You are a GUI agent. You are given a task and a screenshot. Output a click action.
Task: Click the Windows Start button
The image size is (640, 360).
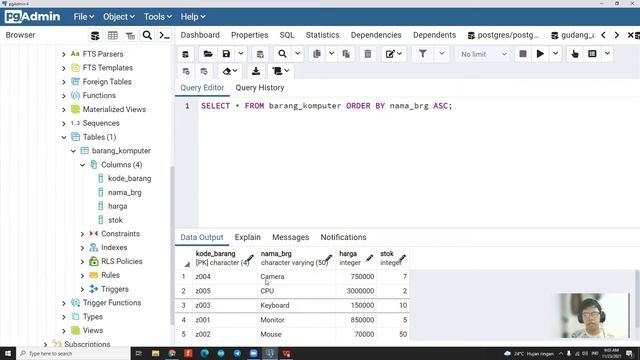click(8, 353)
